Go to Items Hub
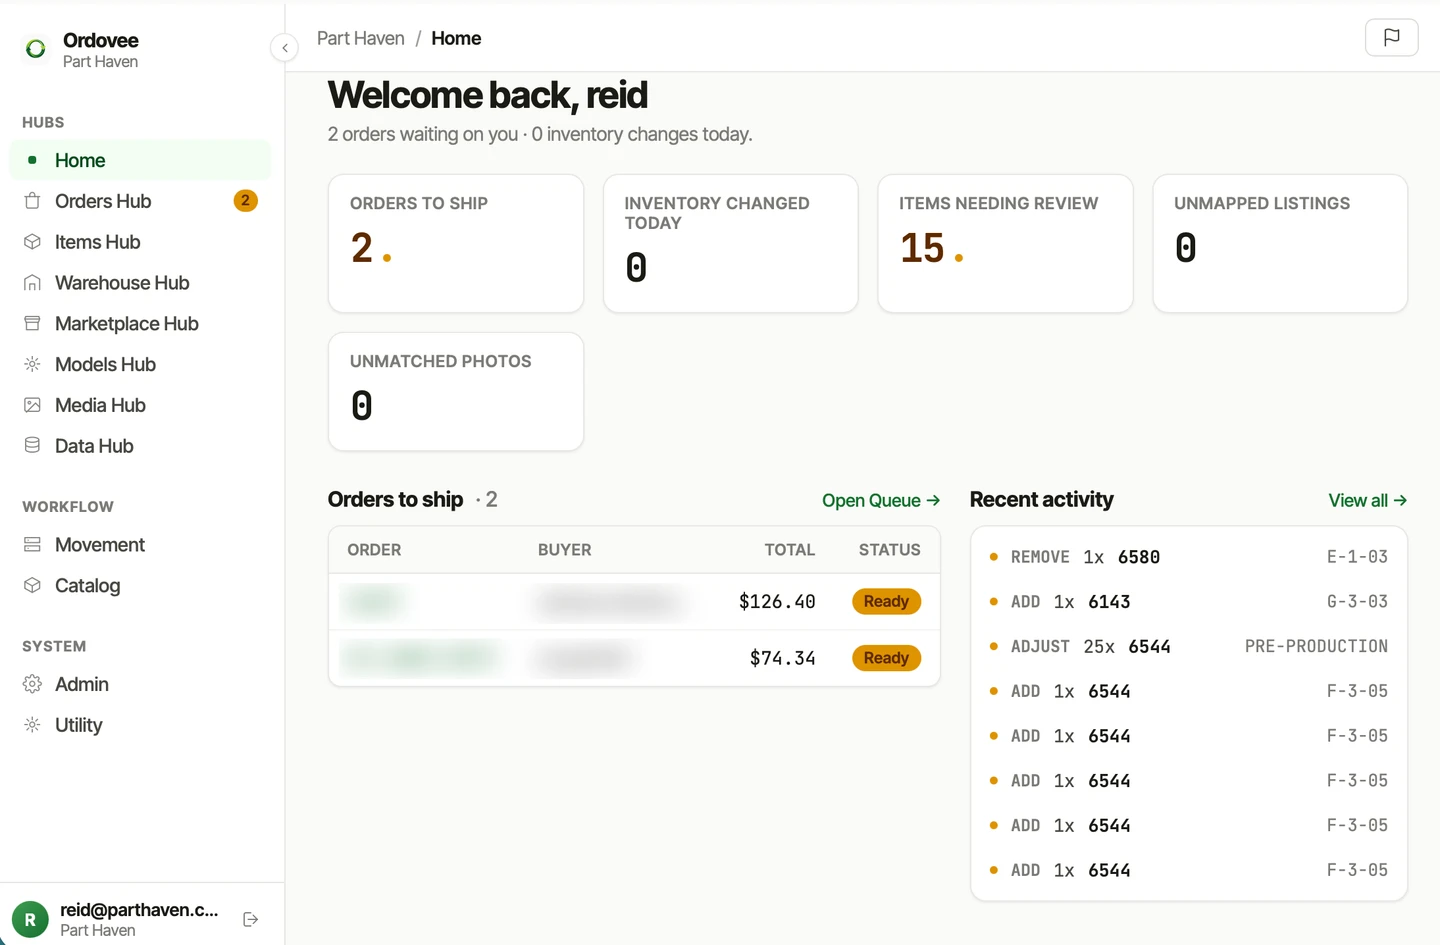This screenshot has height=945, width=1440. (140, 242)
